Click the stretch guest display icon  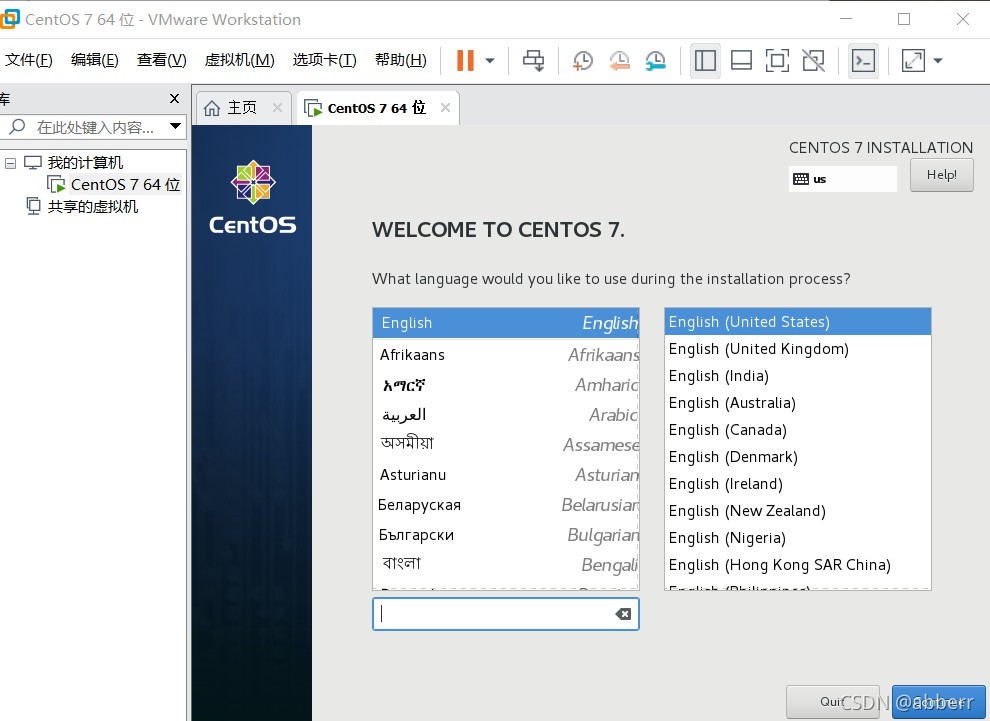[913, 61]
